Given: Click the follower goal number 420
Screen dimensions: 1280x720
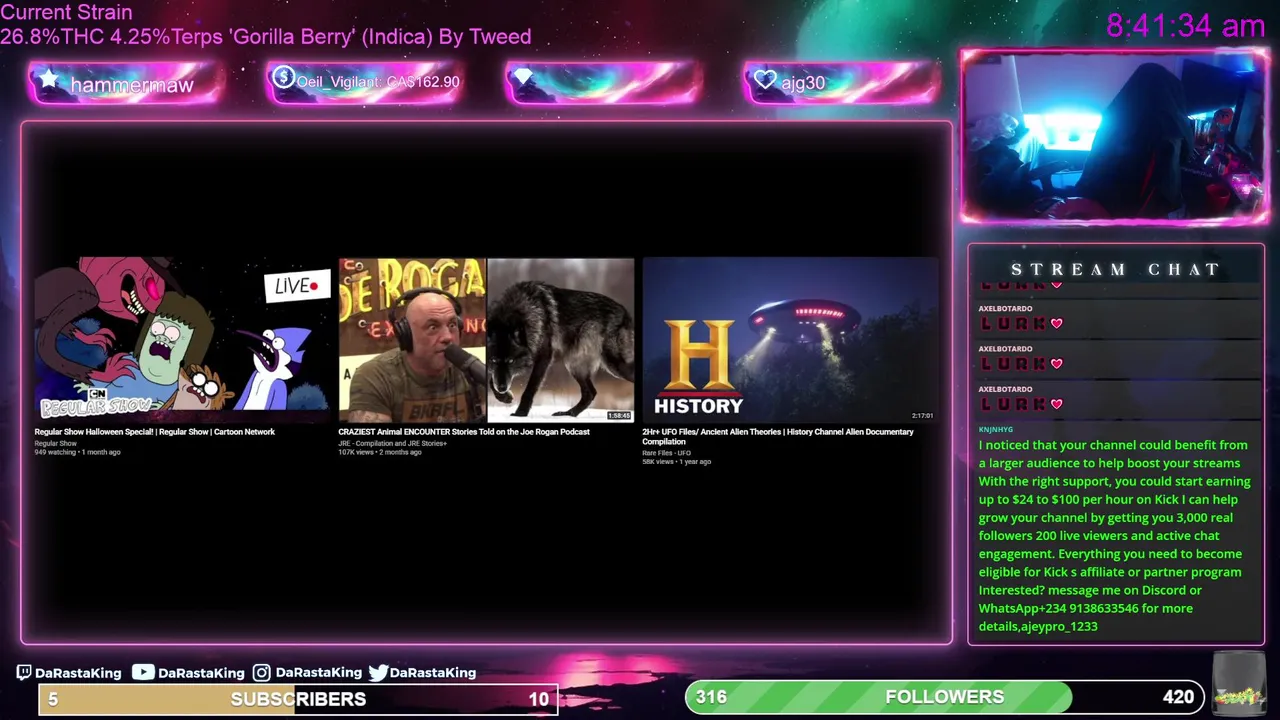Looking at the screenshot, I should tap(1178, 697).
